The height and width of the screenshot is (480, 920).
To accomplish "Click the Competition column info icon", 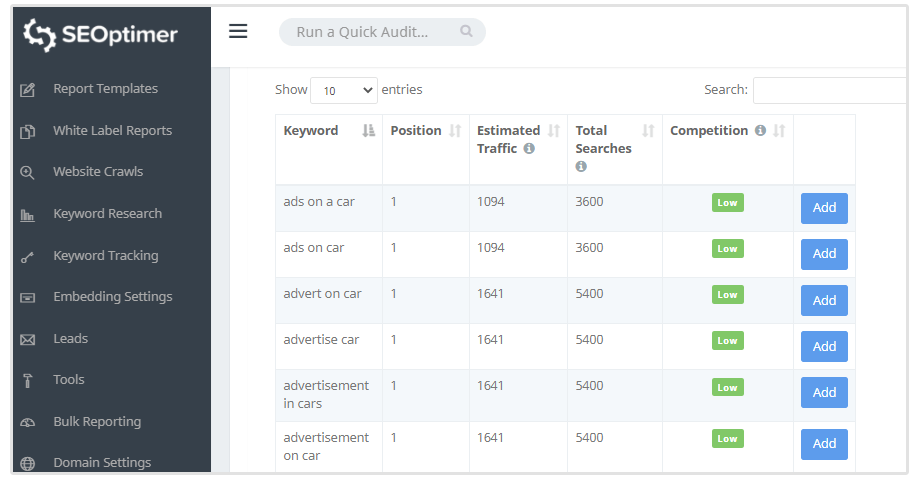I will 760,131.
